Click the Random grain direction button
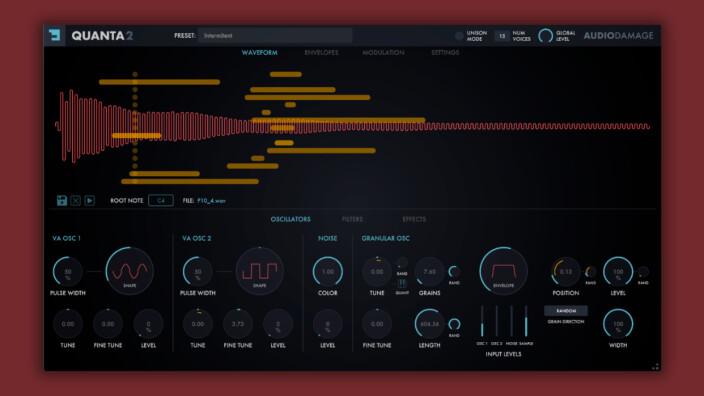The width and height of the screenshot is (704, 396). [x=566, y=311]
